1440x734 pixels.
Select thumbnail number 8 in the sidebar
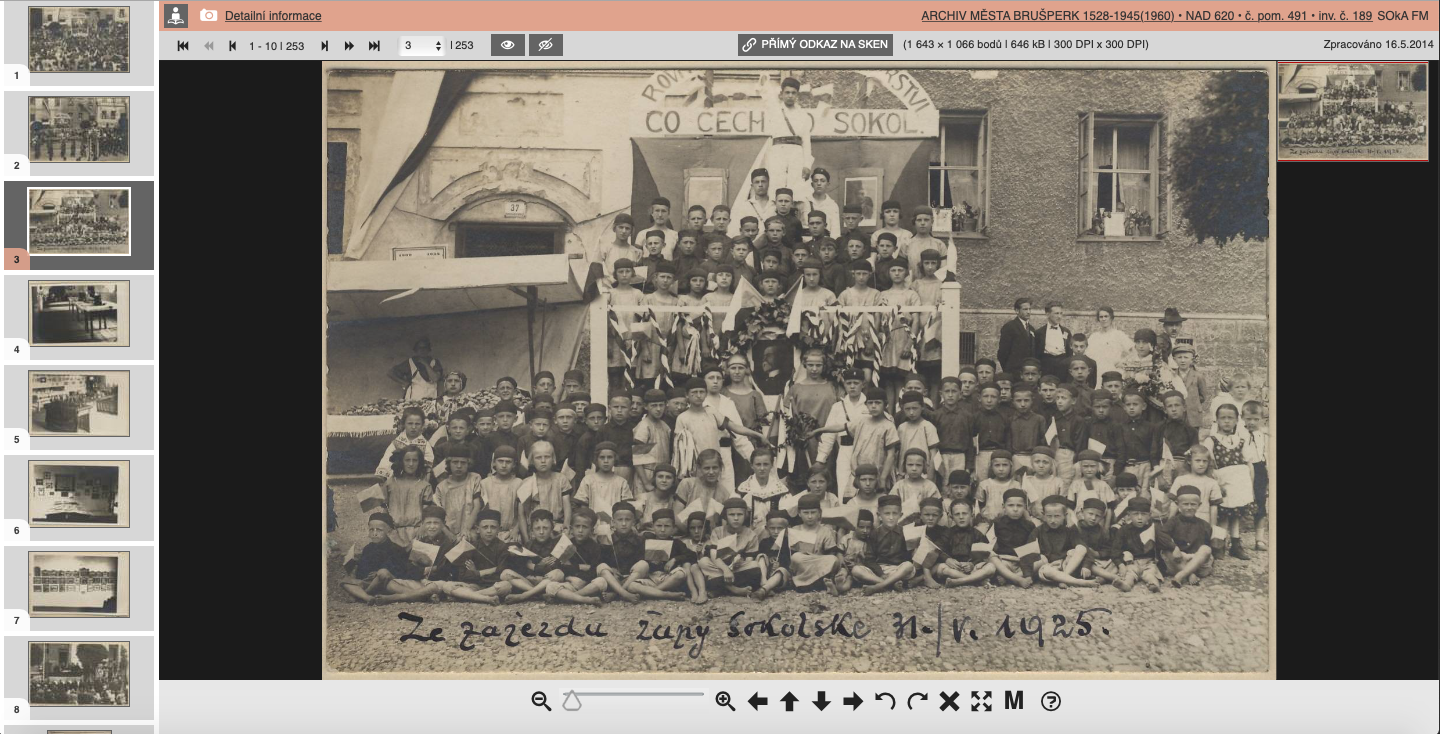[x=79, y=674]
